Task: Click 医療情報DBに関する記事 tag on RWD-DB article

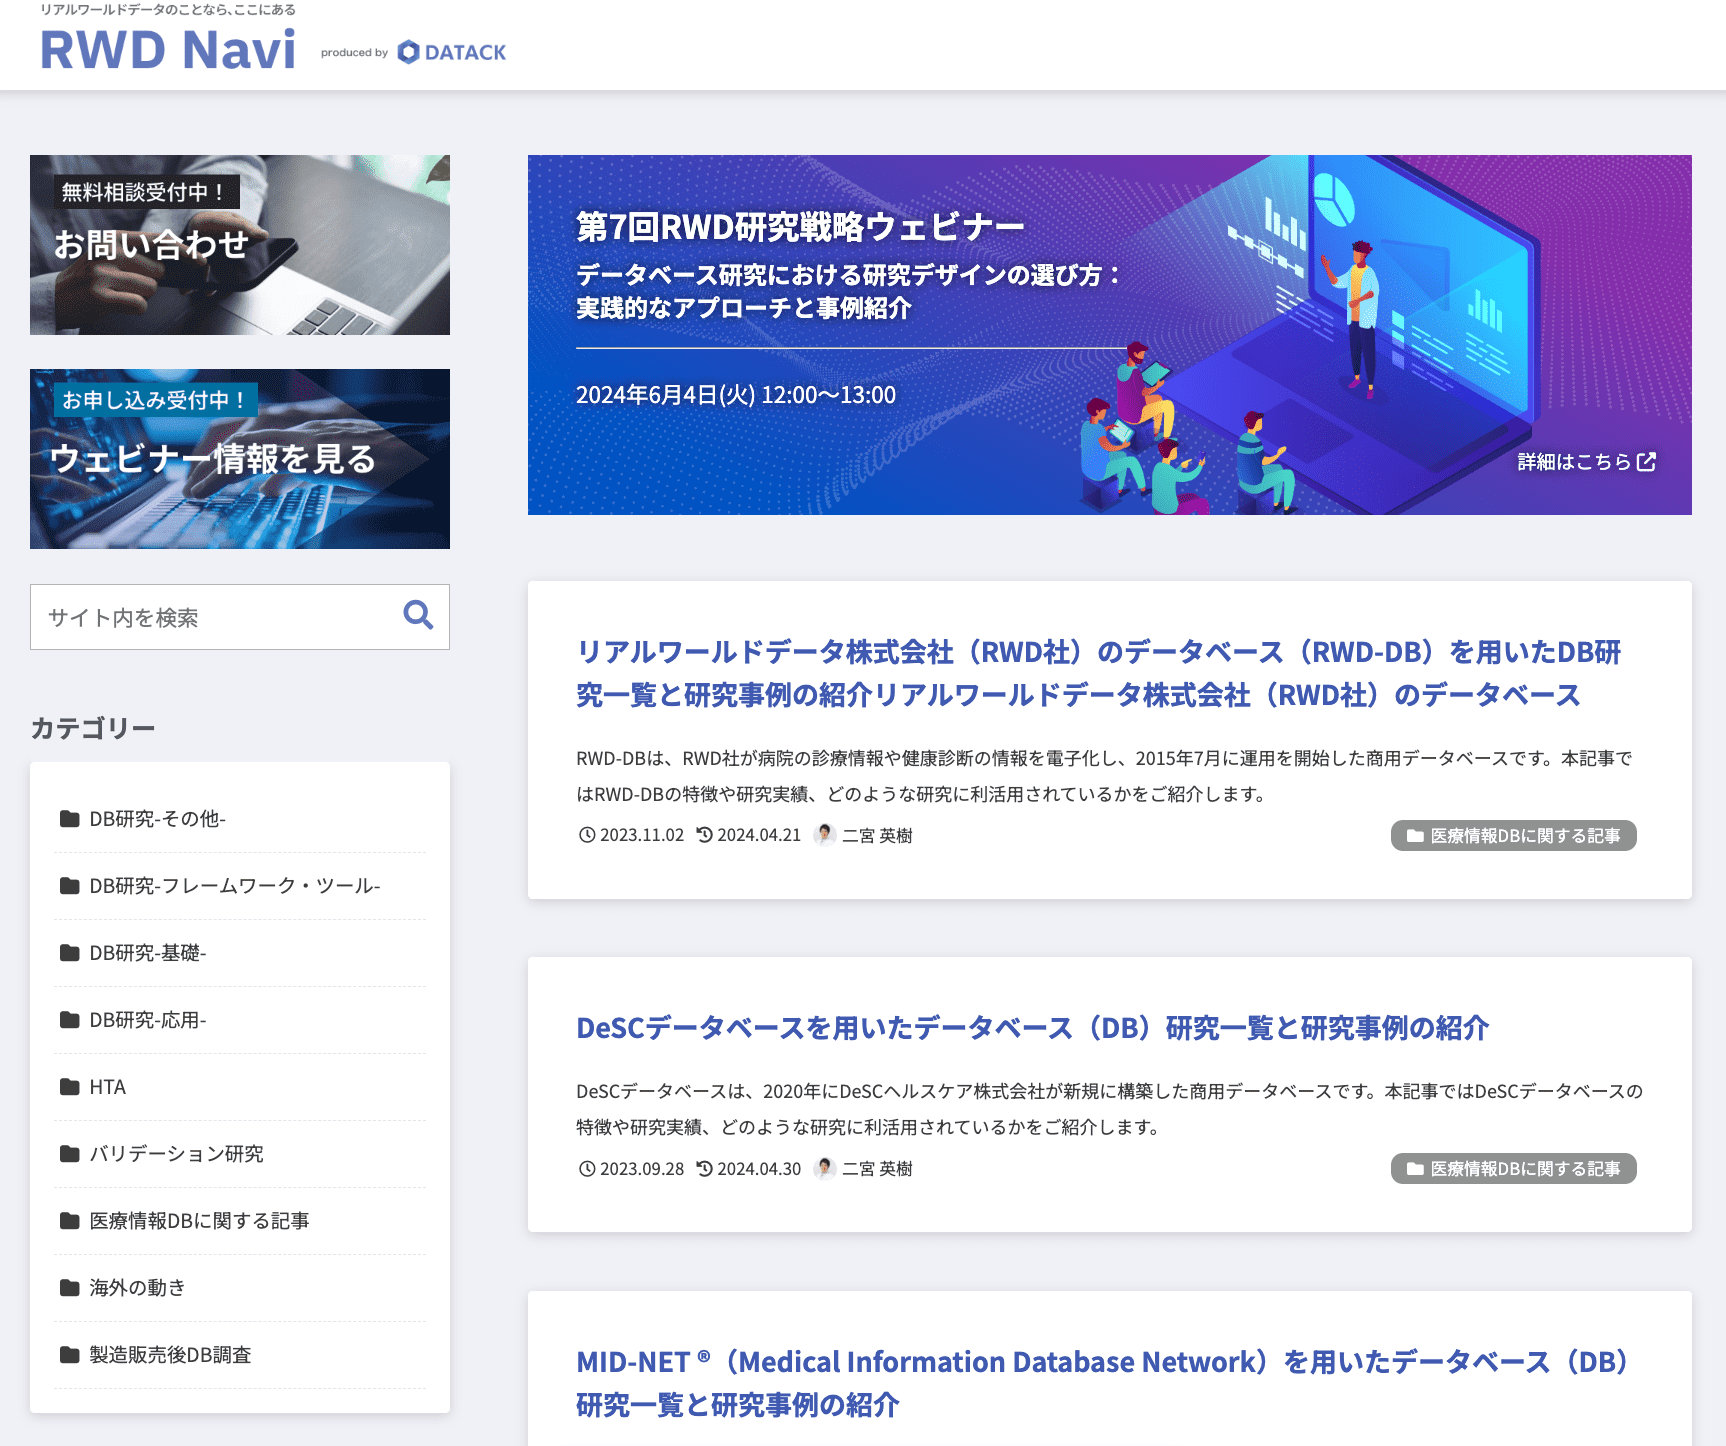Action: 1514,835
